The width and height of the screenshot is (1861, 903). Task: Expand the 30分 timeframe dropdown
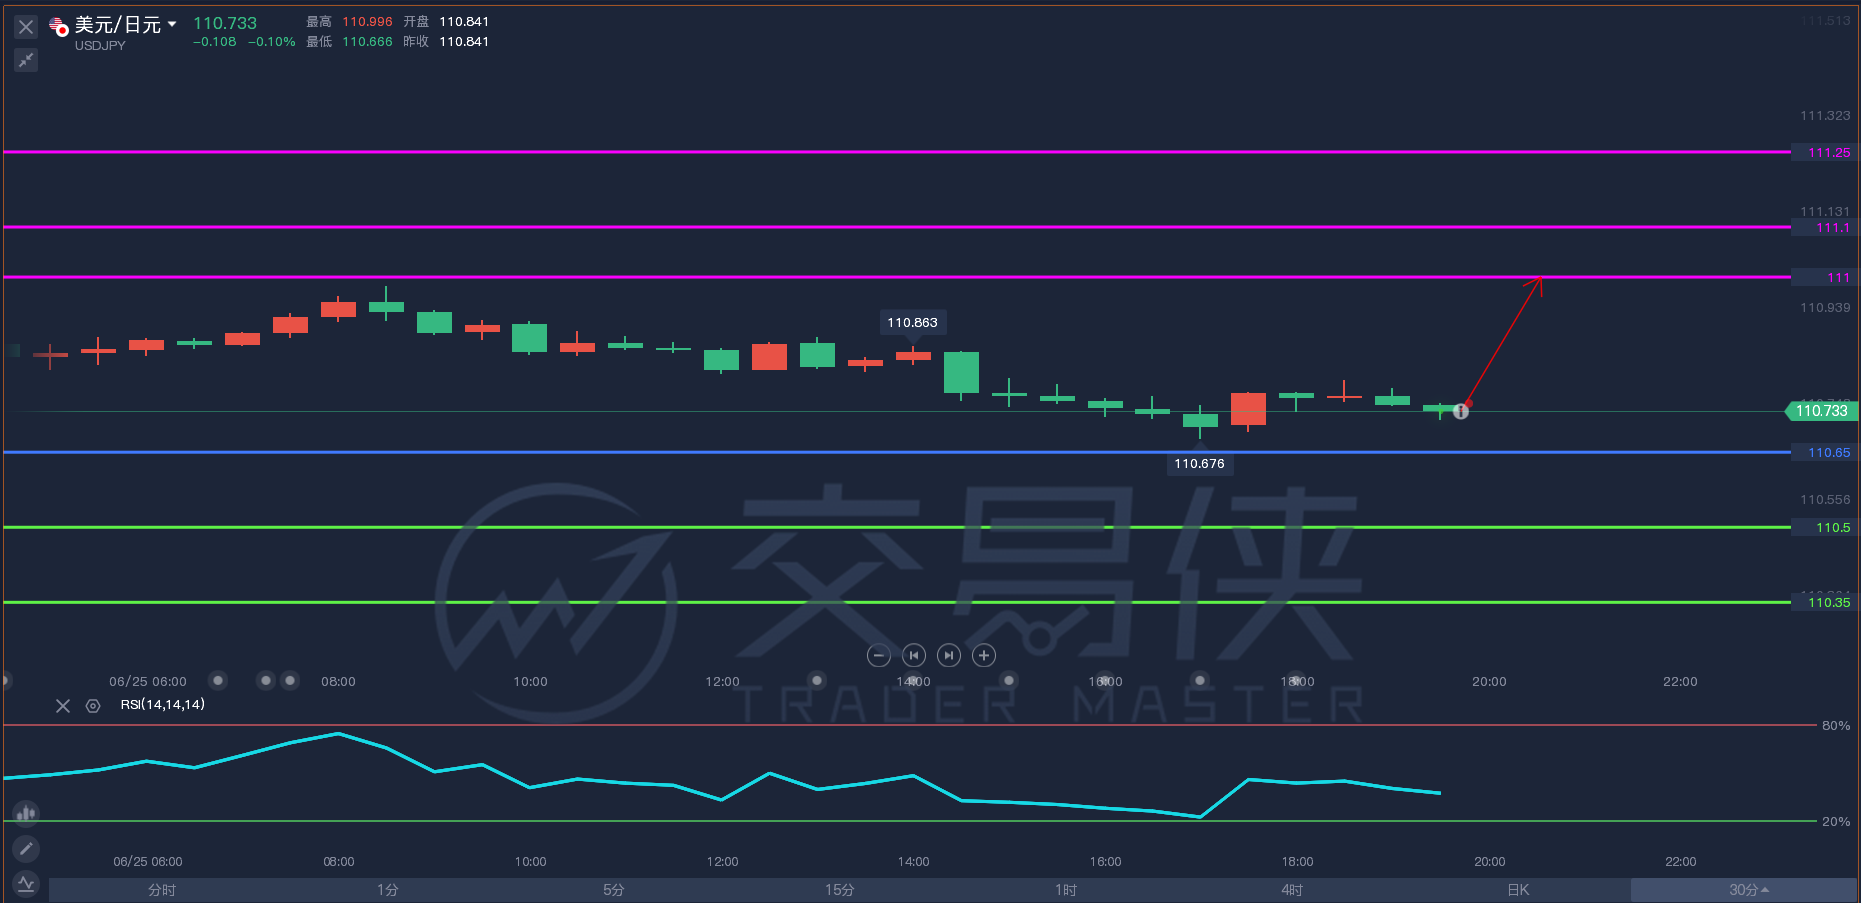point(1744,890)
